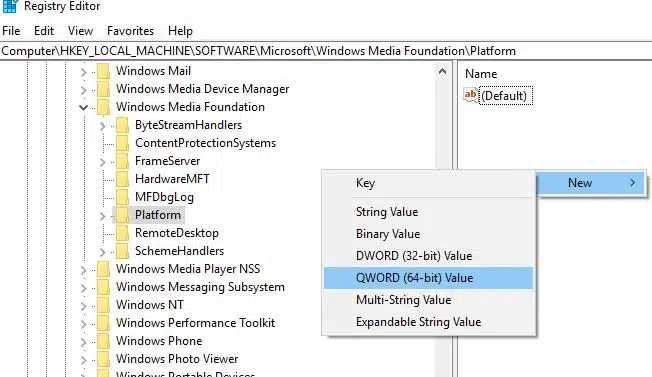Select the Windows Phone folder icon
The width and height of the screenshot is (652, 377).
click(x=104, y=341)
